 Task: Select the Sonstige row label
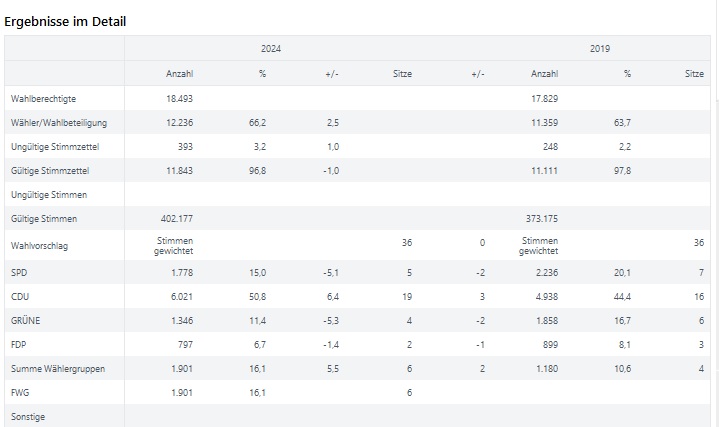(x=28, y=417)
